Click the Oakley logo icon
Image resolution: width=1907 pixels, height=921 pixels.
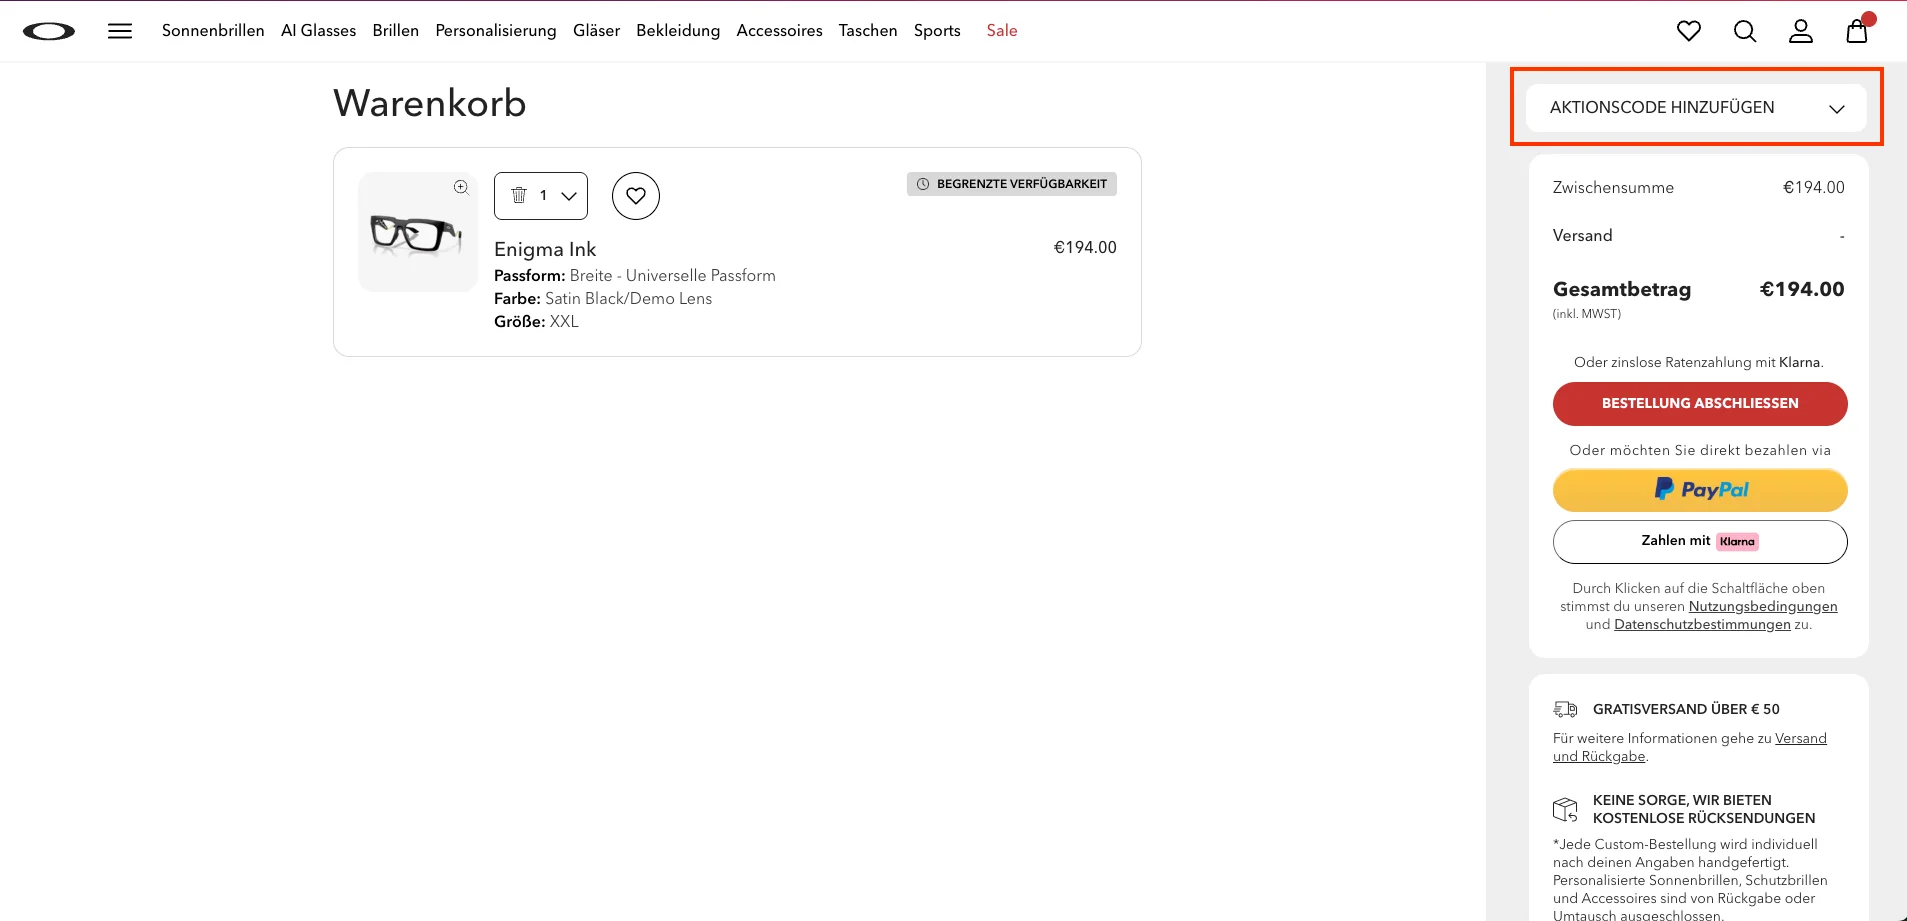pos(49,31)
